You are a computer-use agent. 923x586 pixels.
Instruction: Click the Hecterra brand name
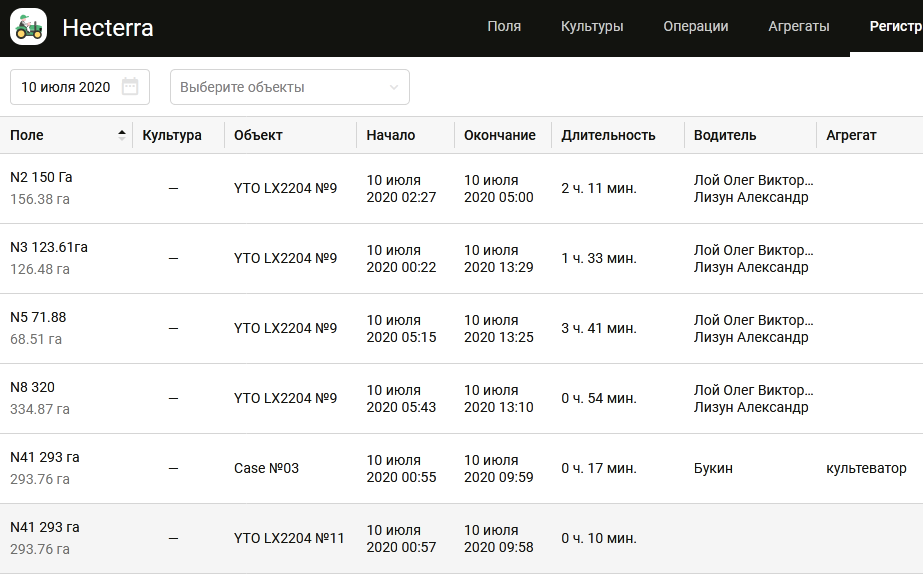(x=108, y=28)
